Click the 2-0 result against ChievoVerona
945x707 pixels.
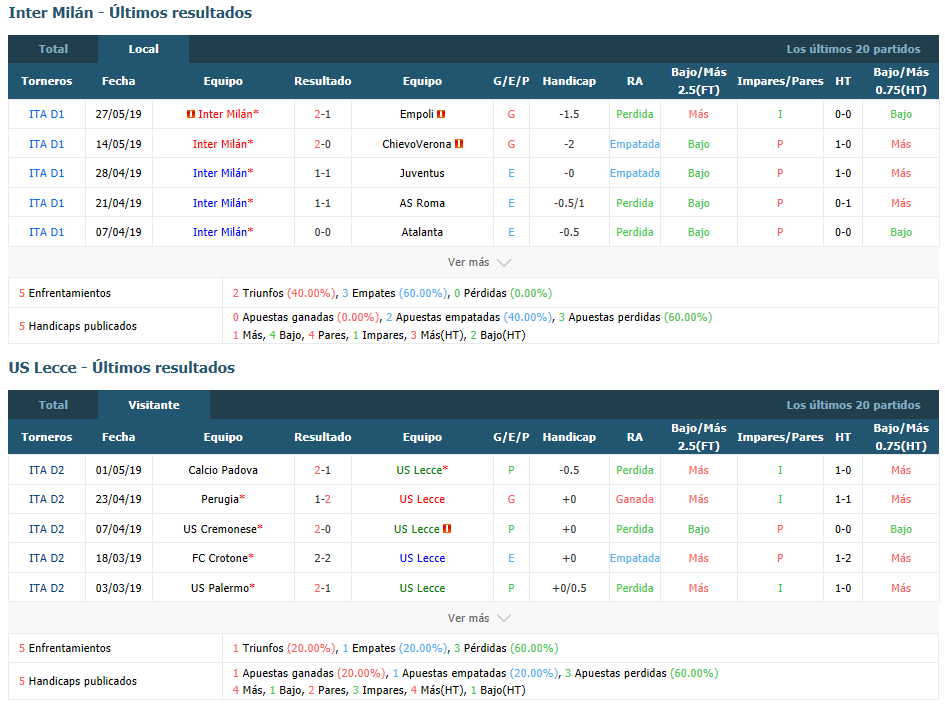click(322, 144)
